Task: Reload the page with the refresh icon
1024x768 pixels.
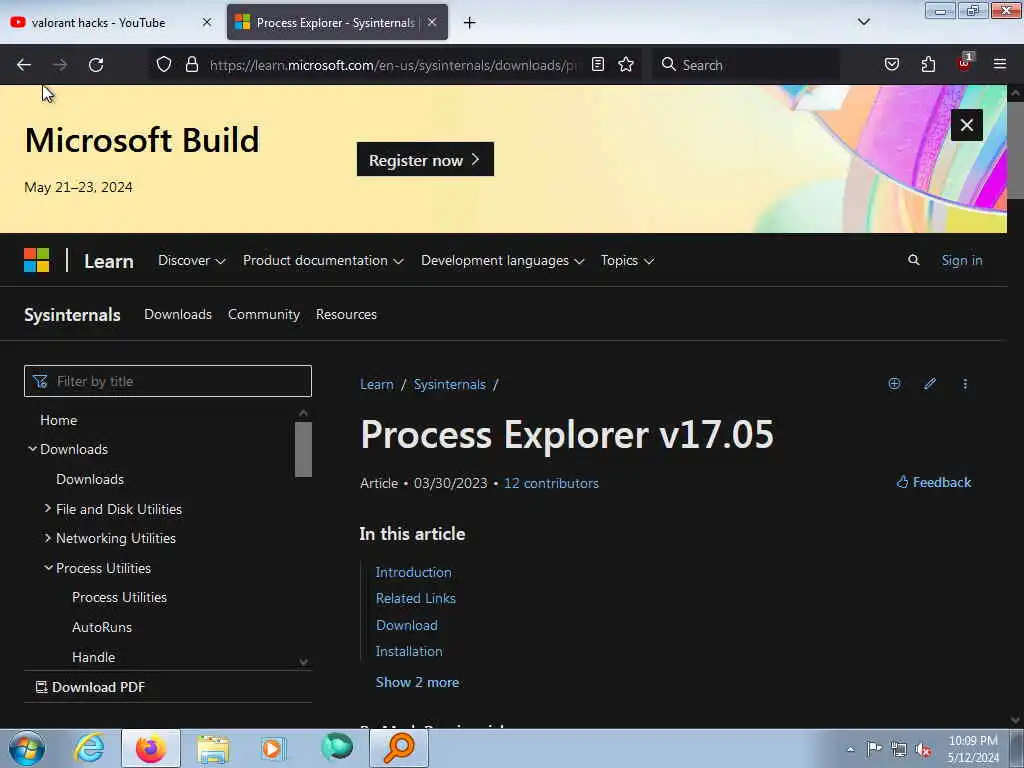Action: pos(96,65)
